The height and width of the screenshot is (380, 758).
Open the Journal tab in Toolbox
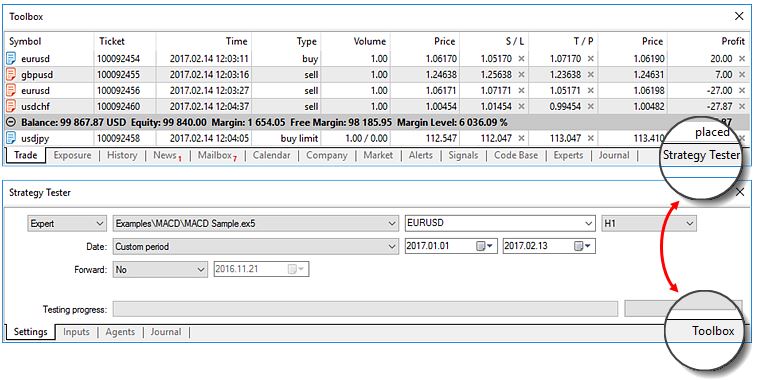click(x=614, y=155)
